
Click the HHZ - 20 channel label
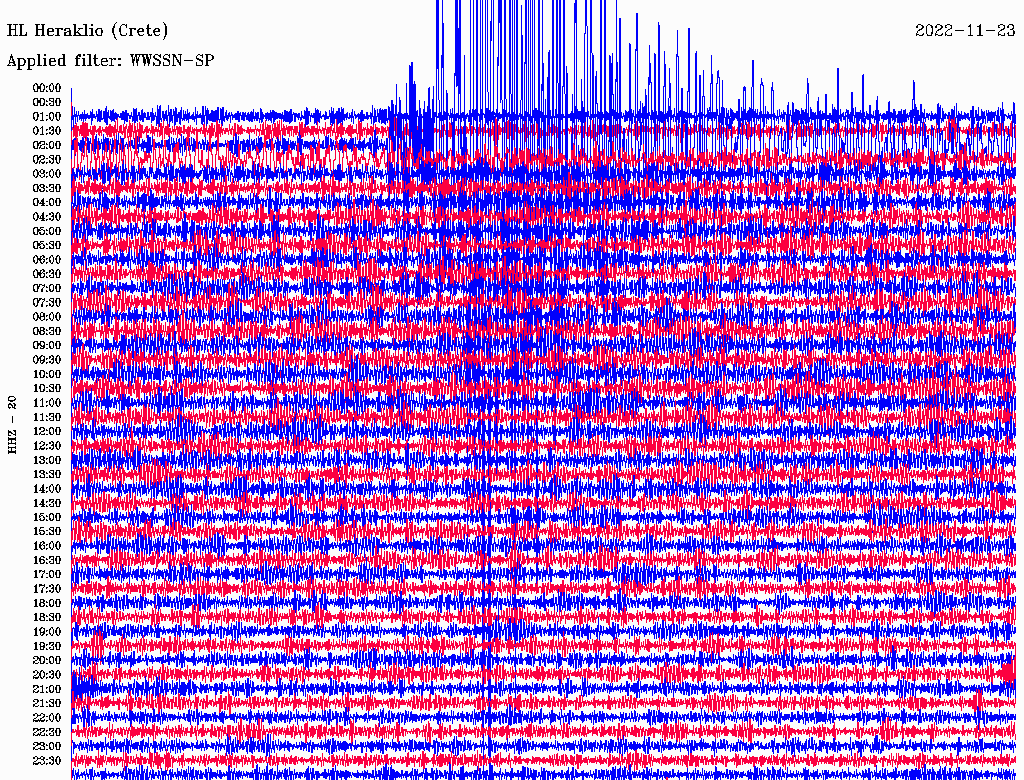[12, 425]
